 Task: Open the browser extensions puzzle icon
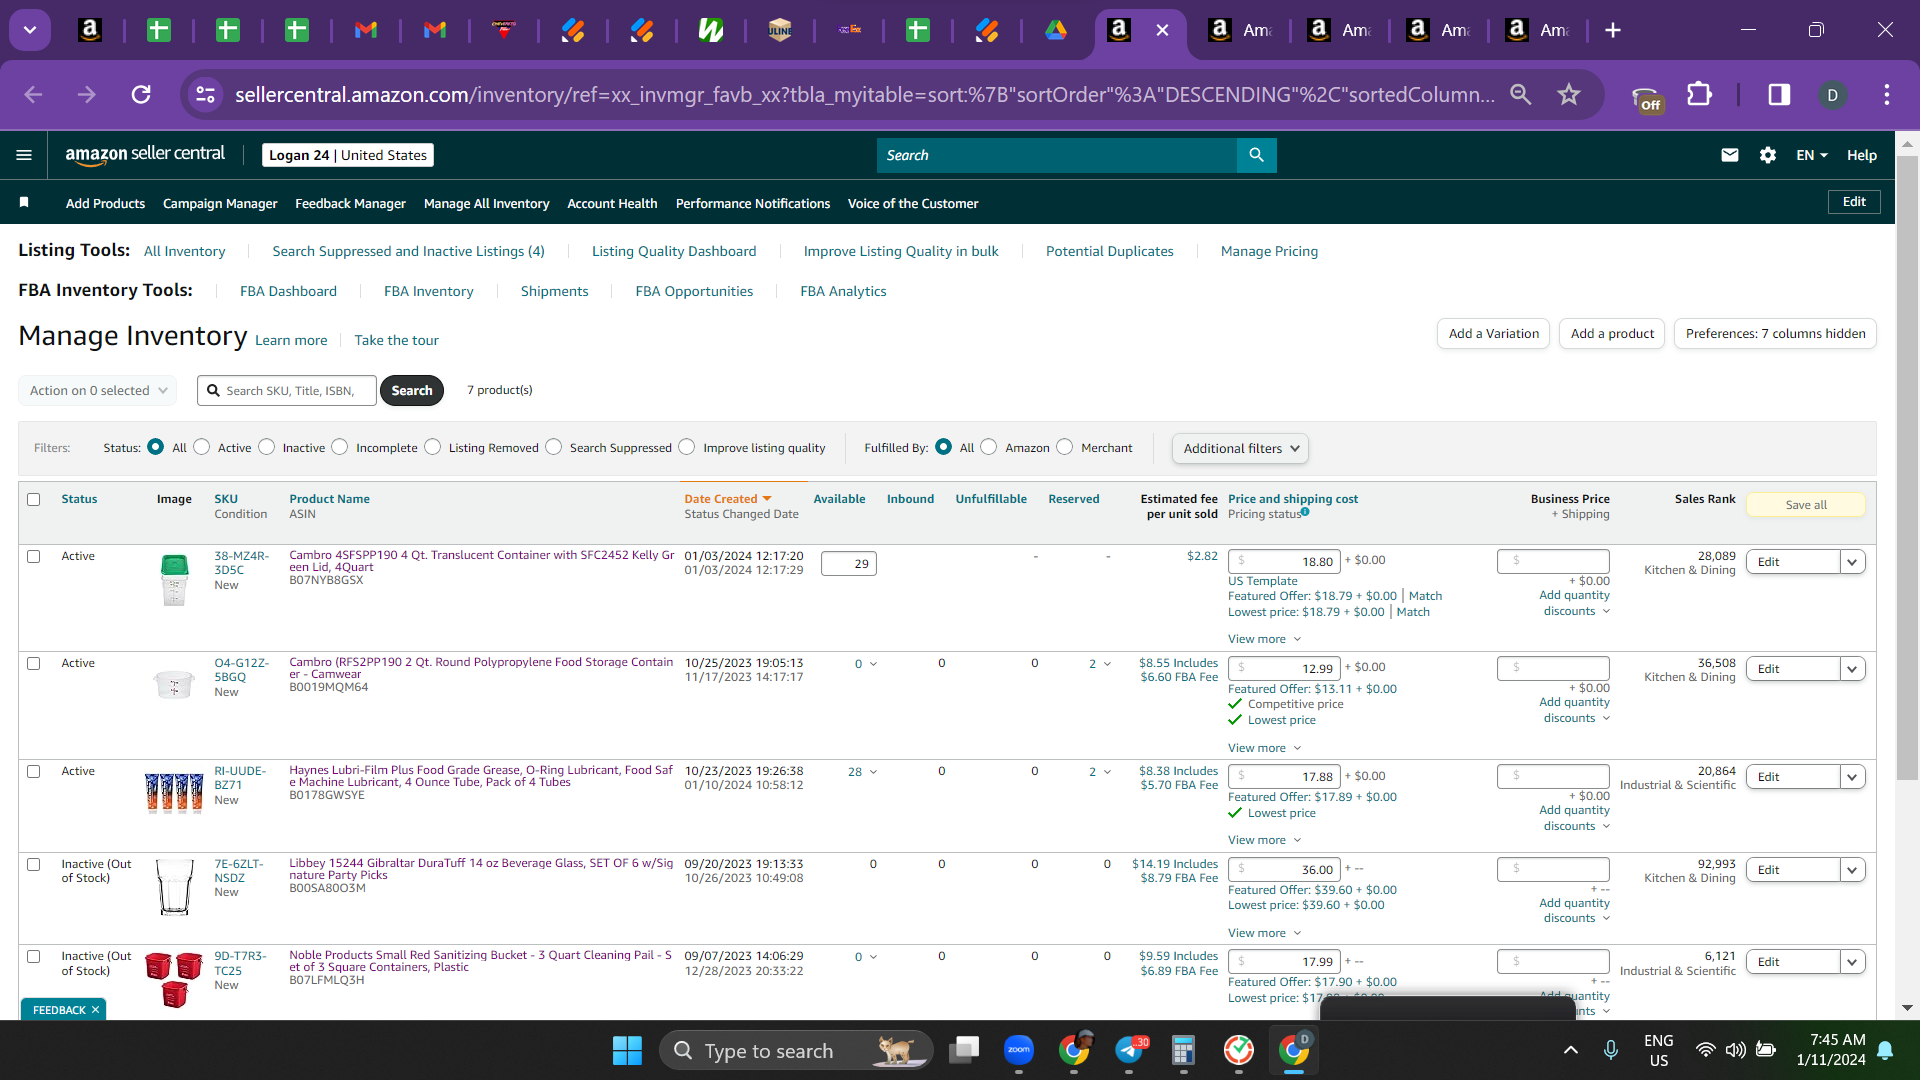(x=1699, y=94)
